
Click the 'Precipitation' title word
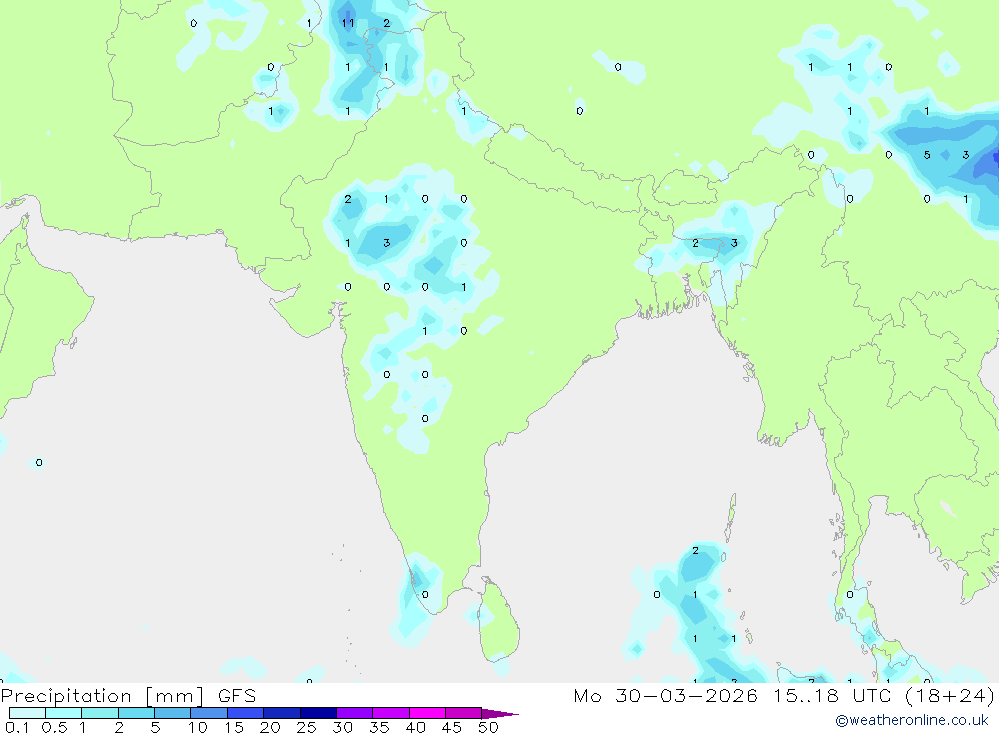pos(66,695)
